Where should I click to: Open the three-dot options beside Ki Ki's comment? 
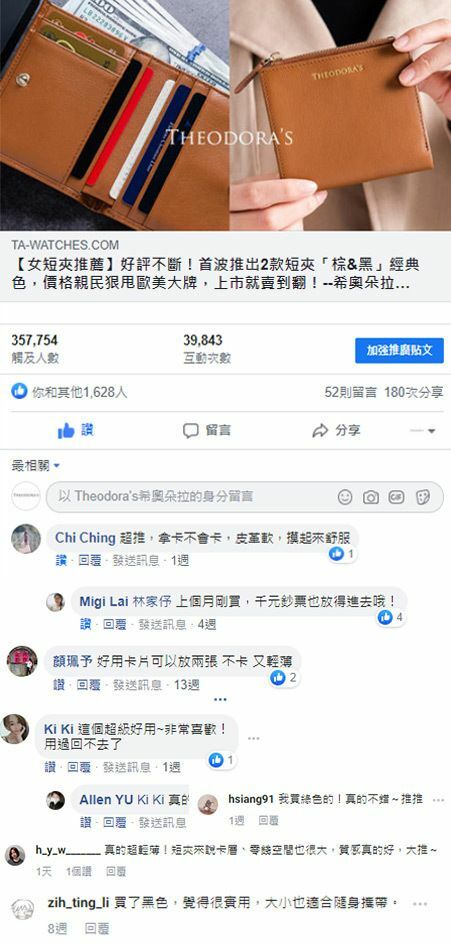253,738
